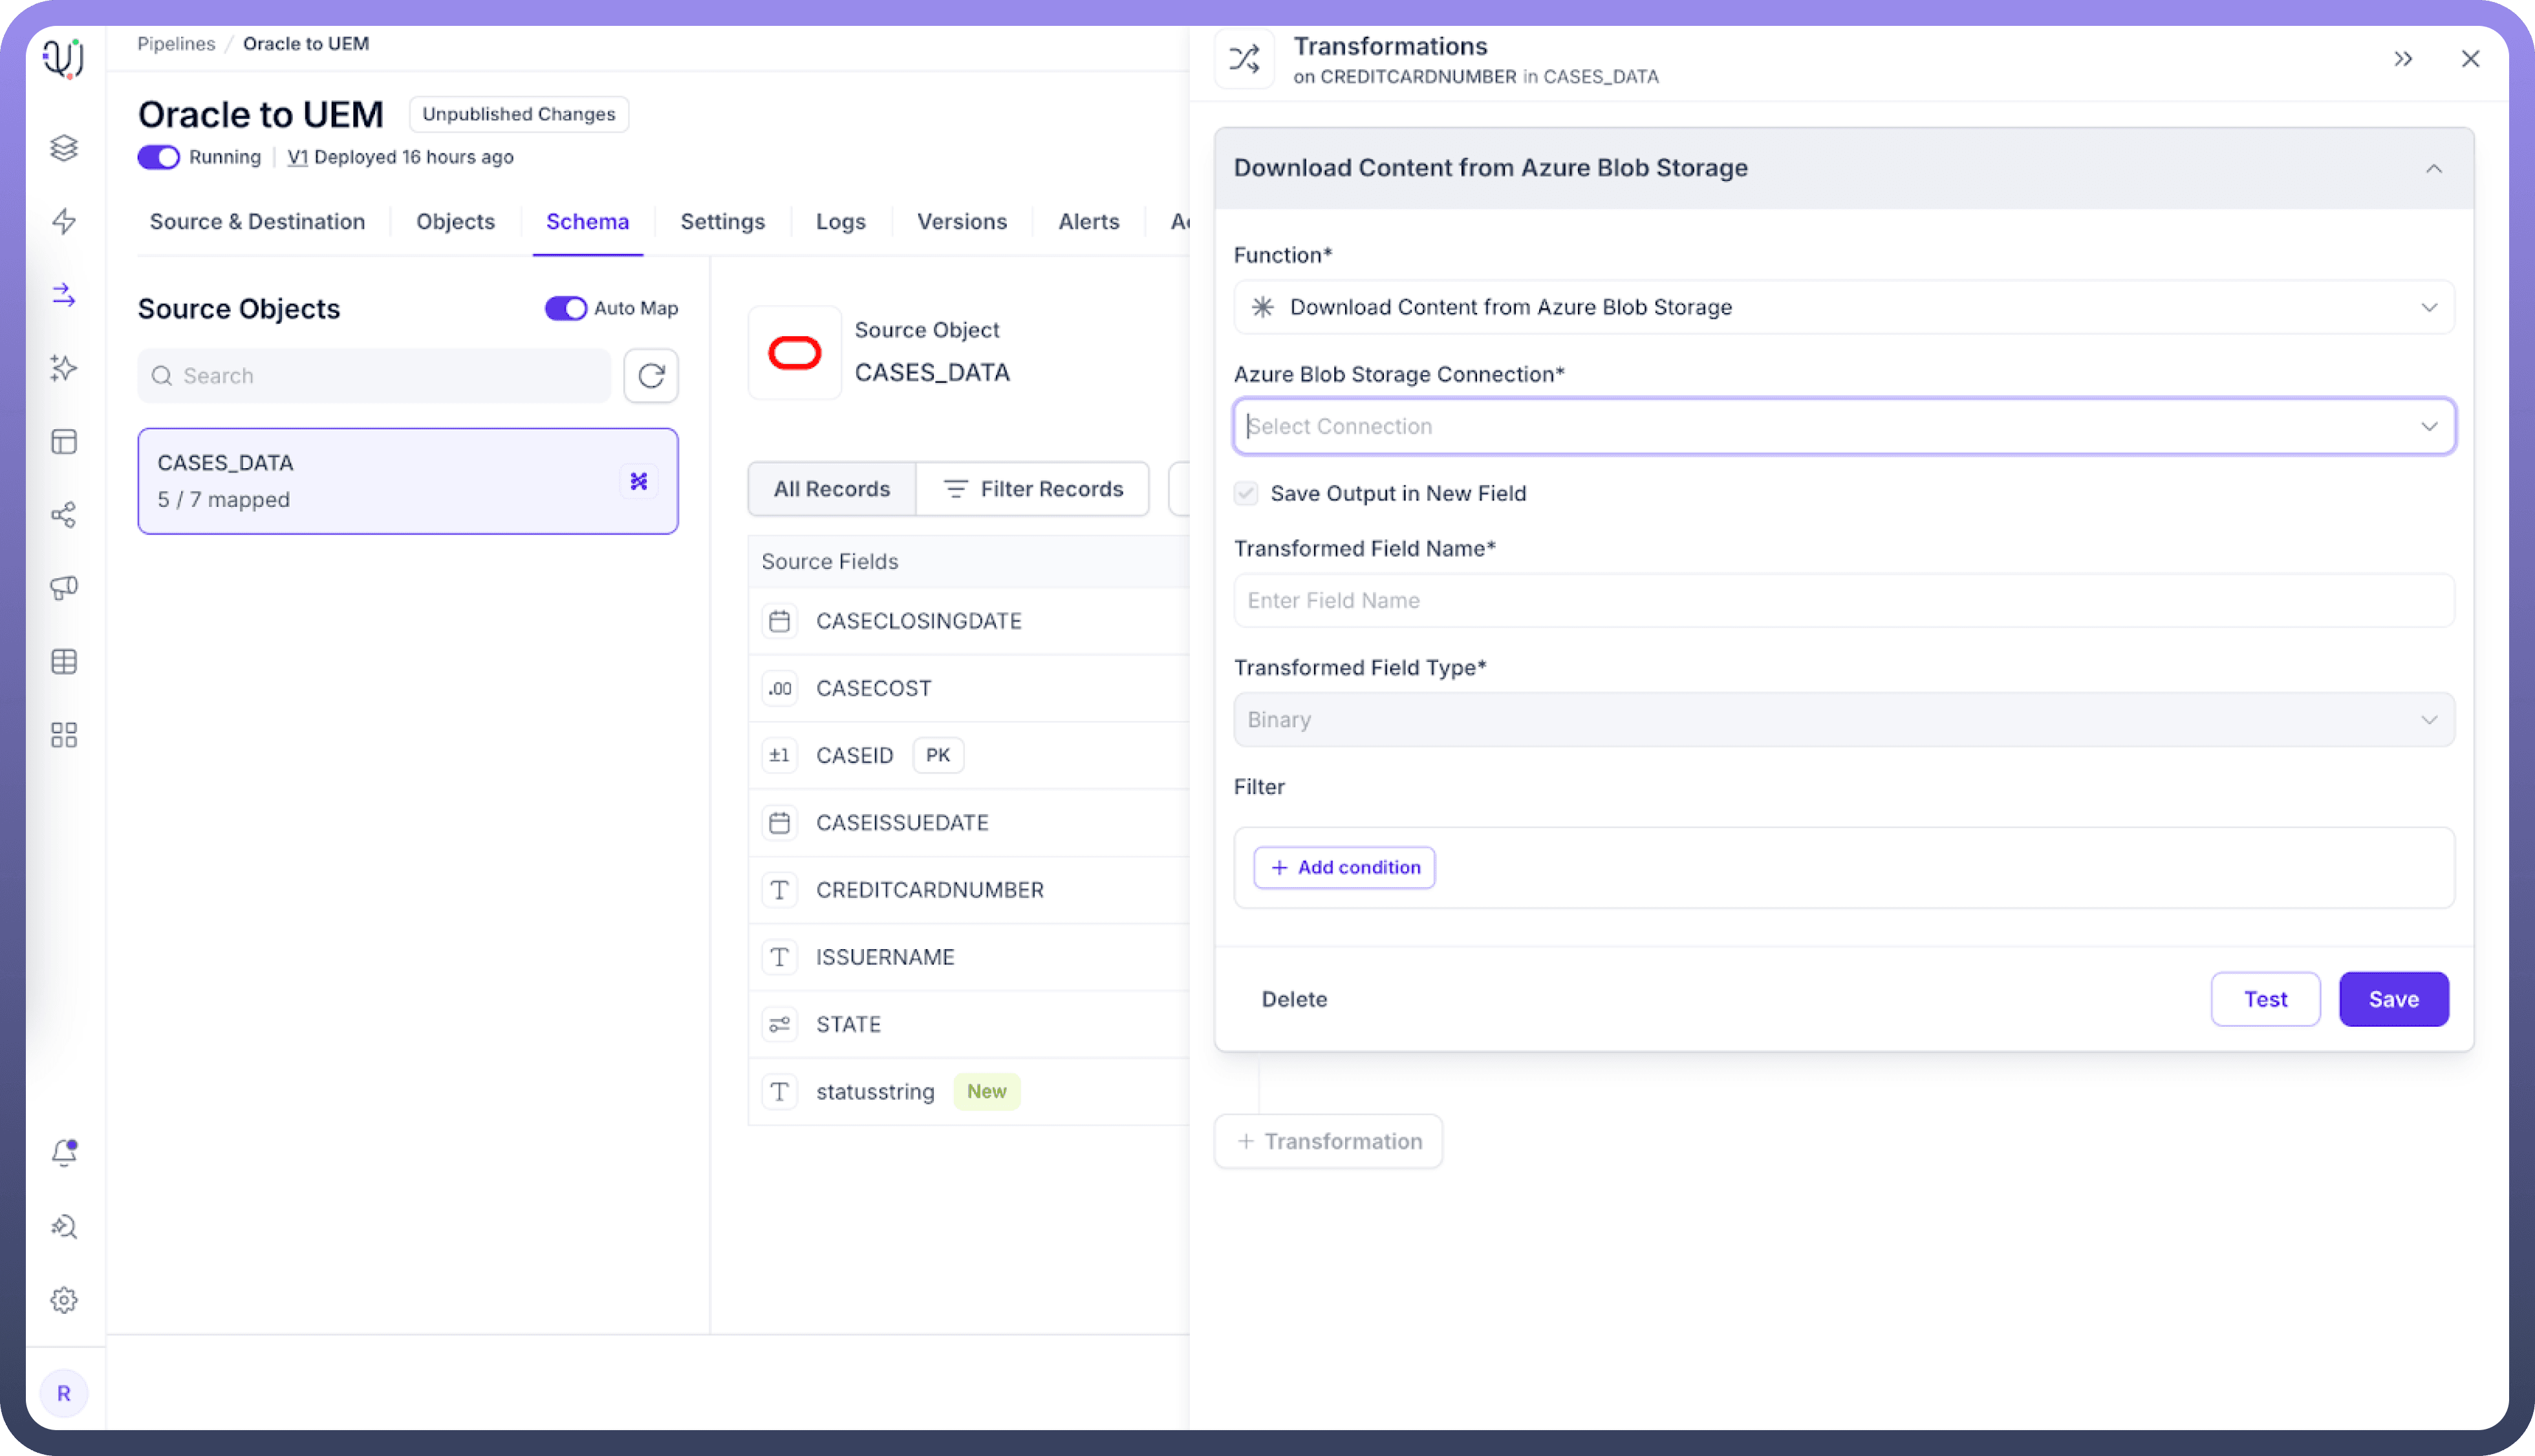This screenshot has width=2535, height=1456.
Task: Toggle the Running pipeline switch
Action: (158, 157)
